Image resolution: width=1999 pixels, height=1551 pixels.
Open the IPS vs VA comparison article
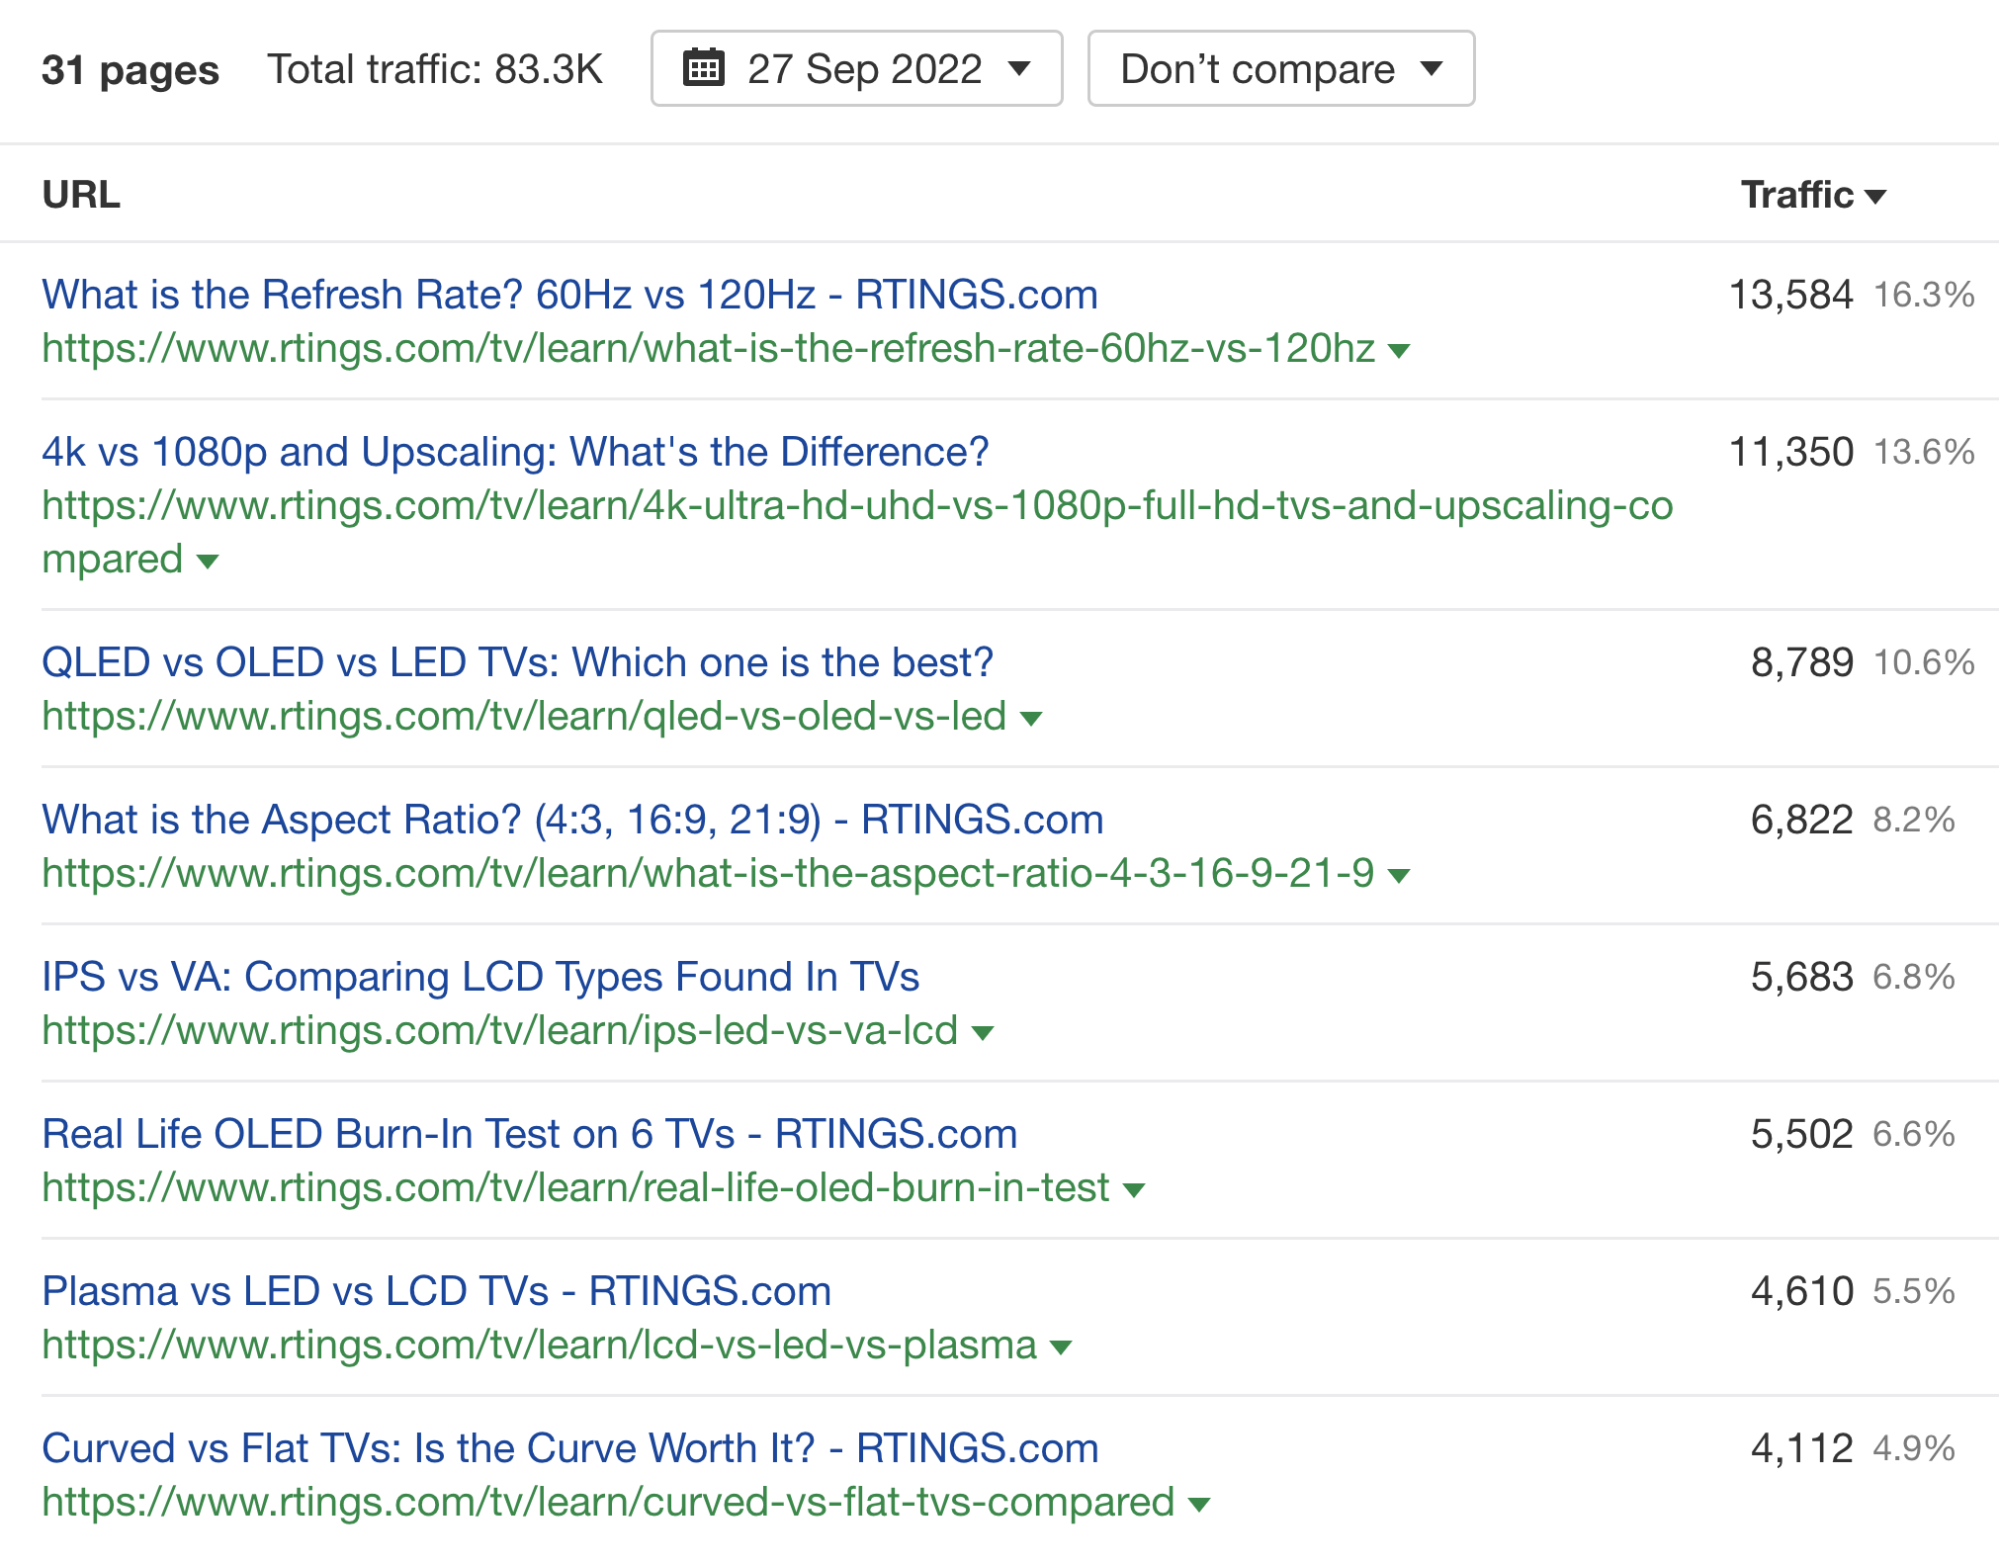483,976
